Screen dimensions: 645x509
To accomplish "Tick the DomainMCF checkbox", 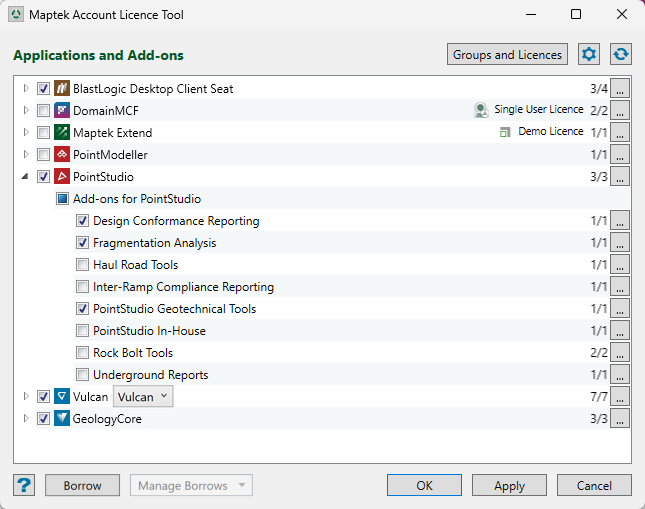I will point(43,111).
